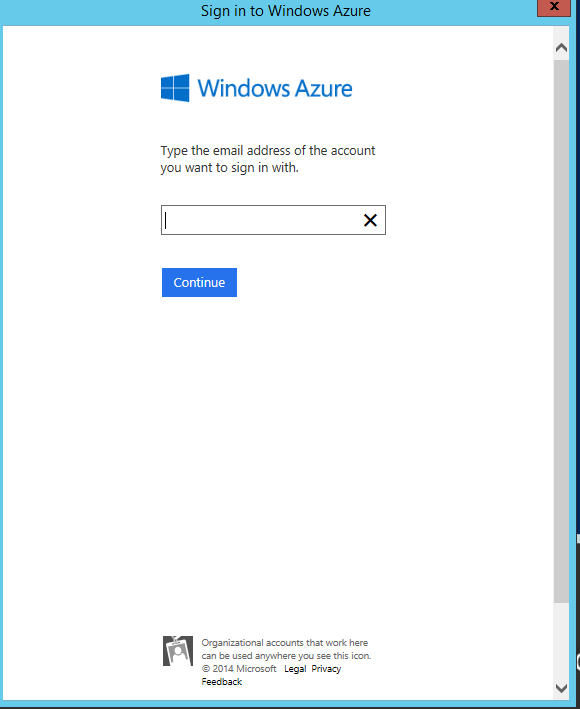Focus the email address input field
The height and width of the screenshot is (709, 580).
(x=273, y=220)
